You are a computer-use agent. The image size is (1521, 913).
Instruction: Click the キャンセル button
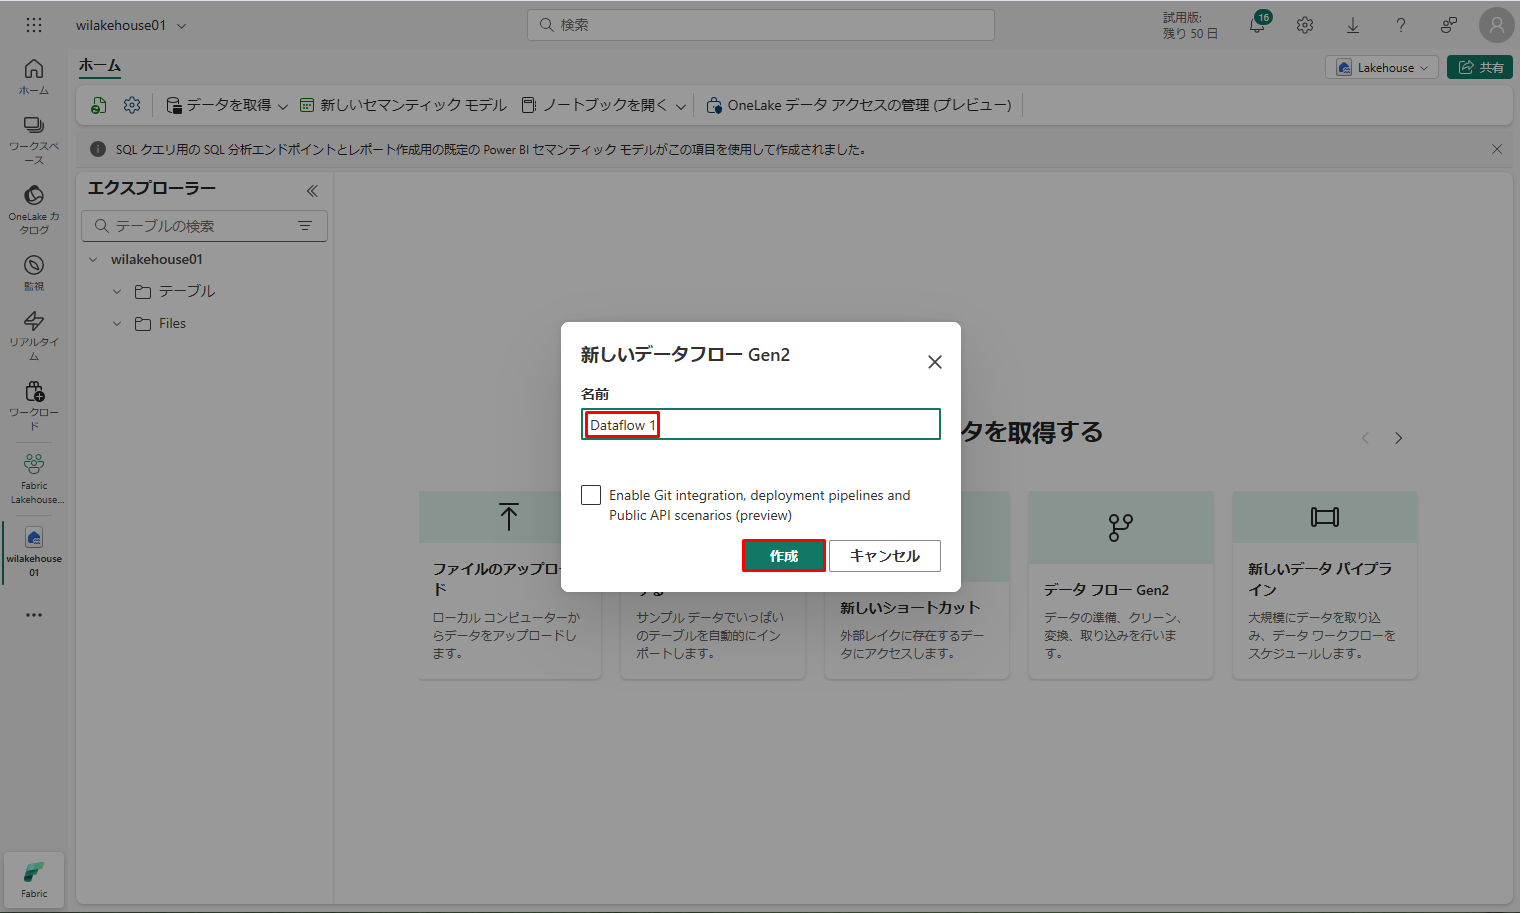point(884,556)
